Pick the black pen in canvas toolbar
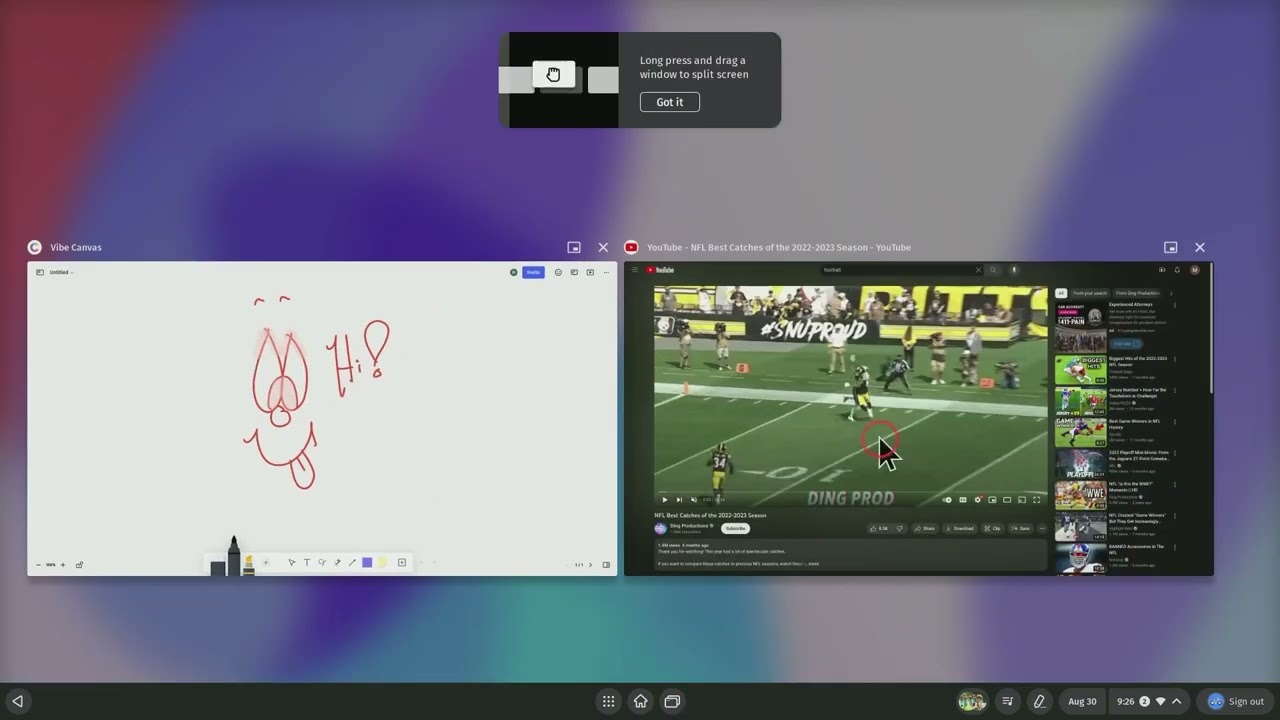 coord(233,558)
